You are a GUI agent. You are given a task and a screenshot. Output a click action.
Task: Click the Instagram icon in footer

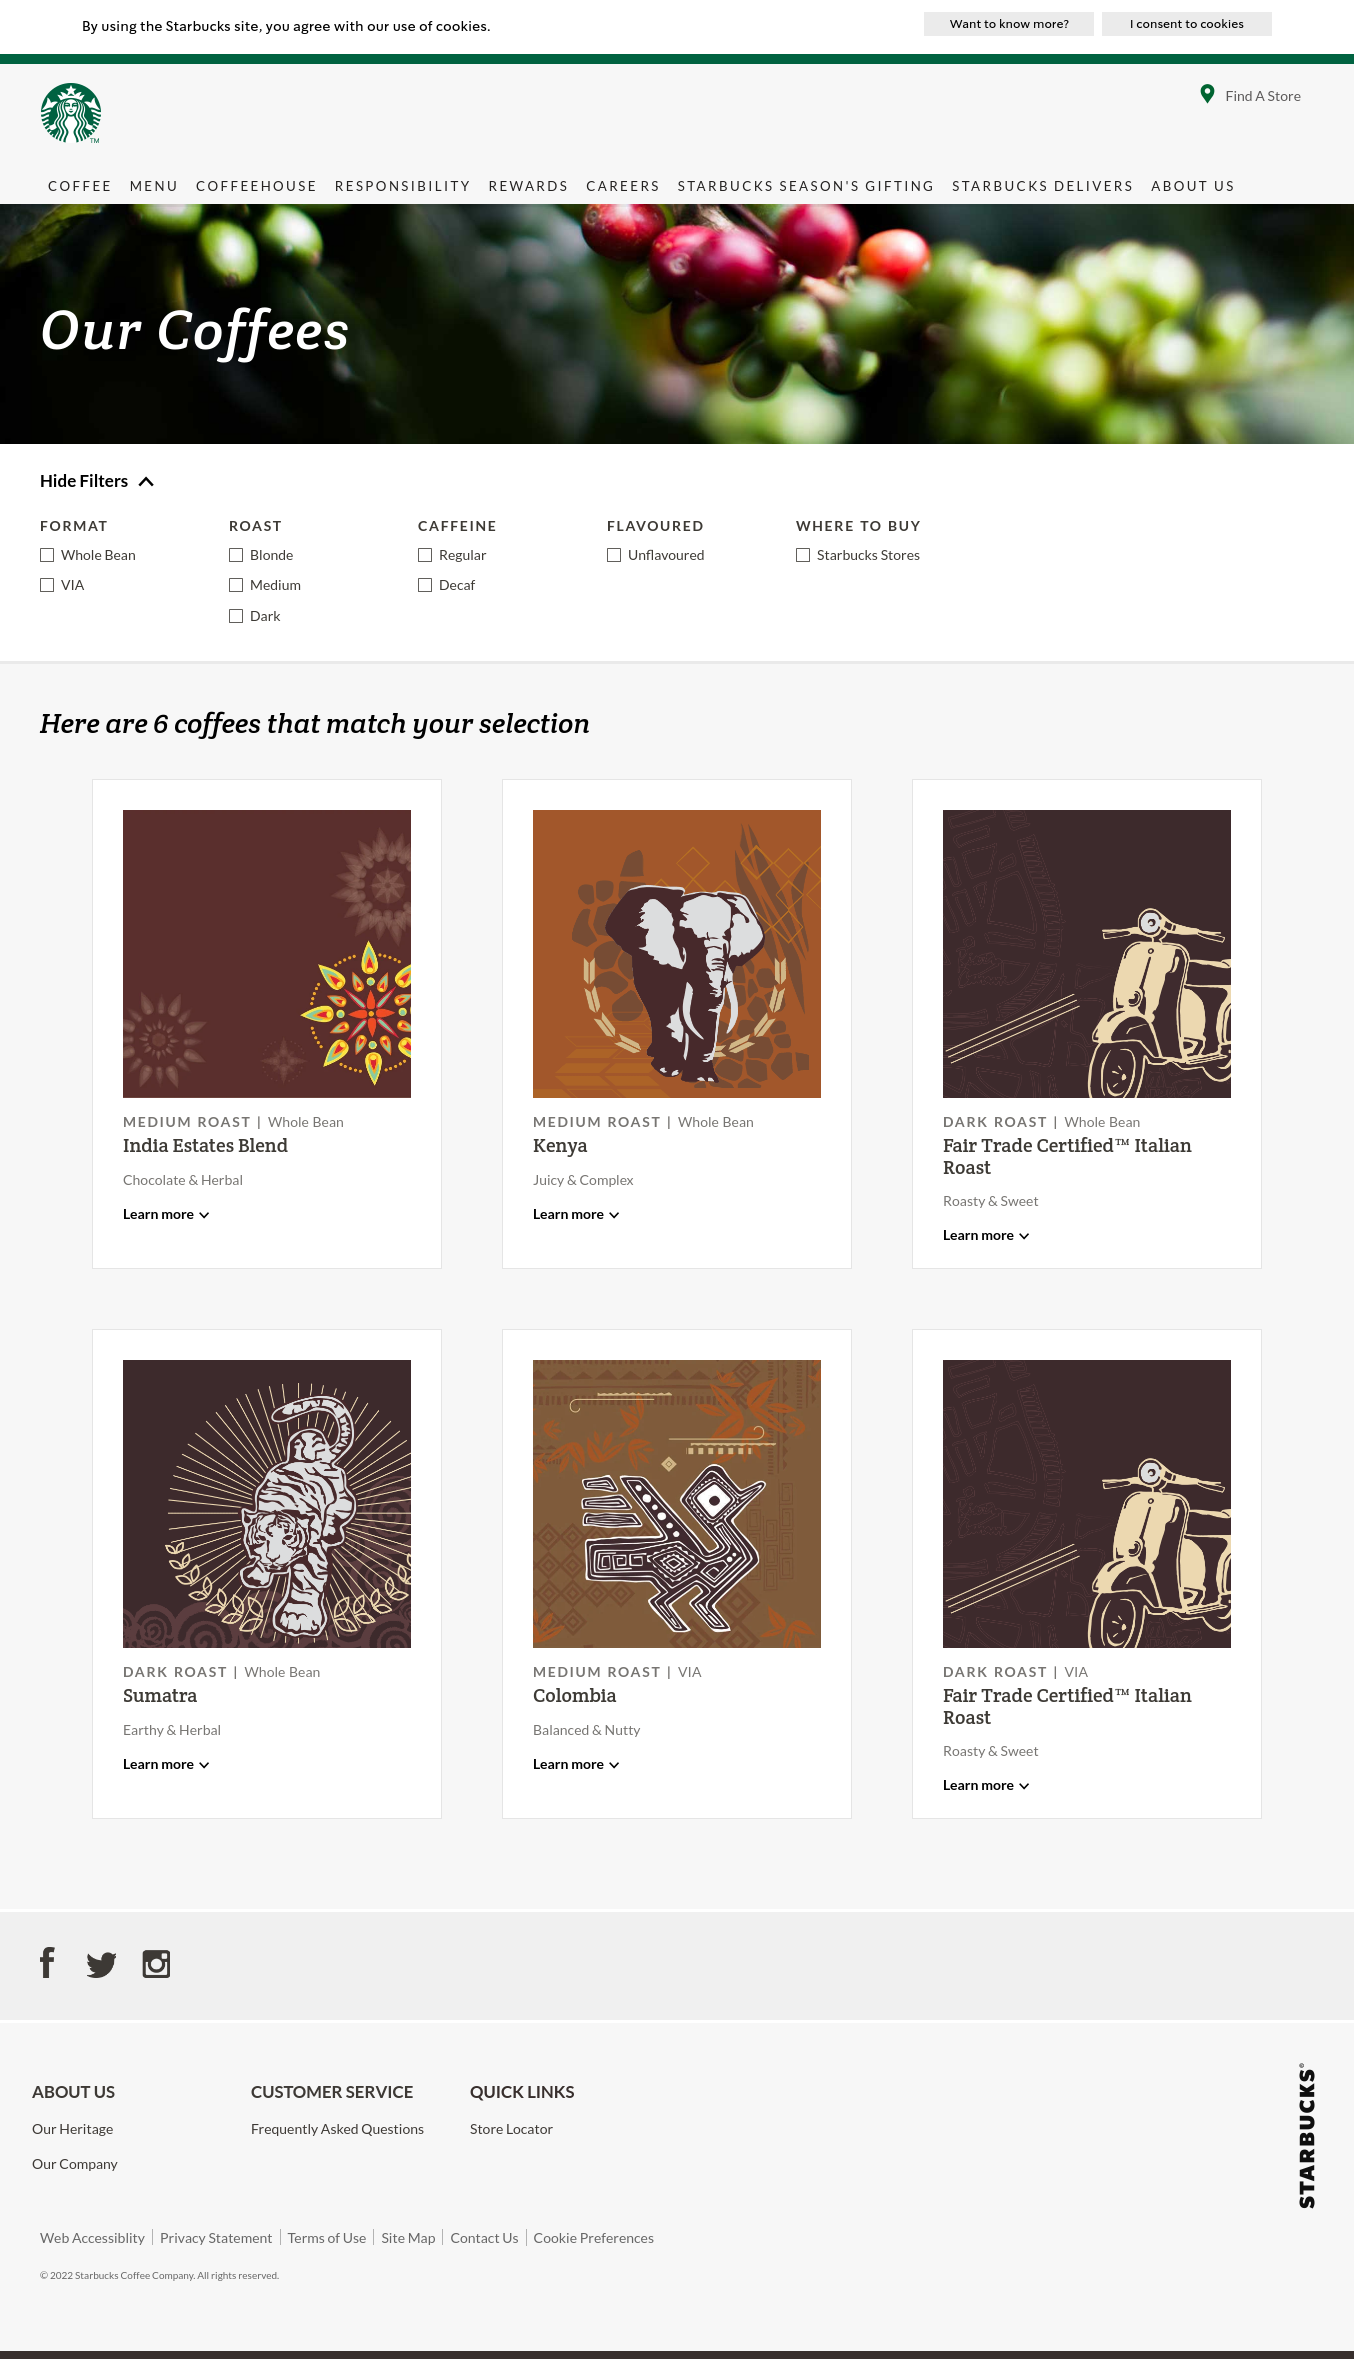pyautogui.click(x=156, y=1963)
